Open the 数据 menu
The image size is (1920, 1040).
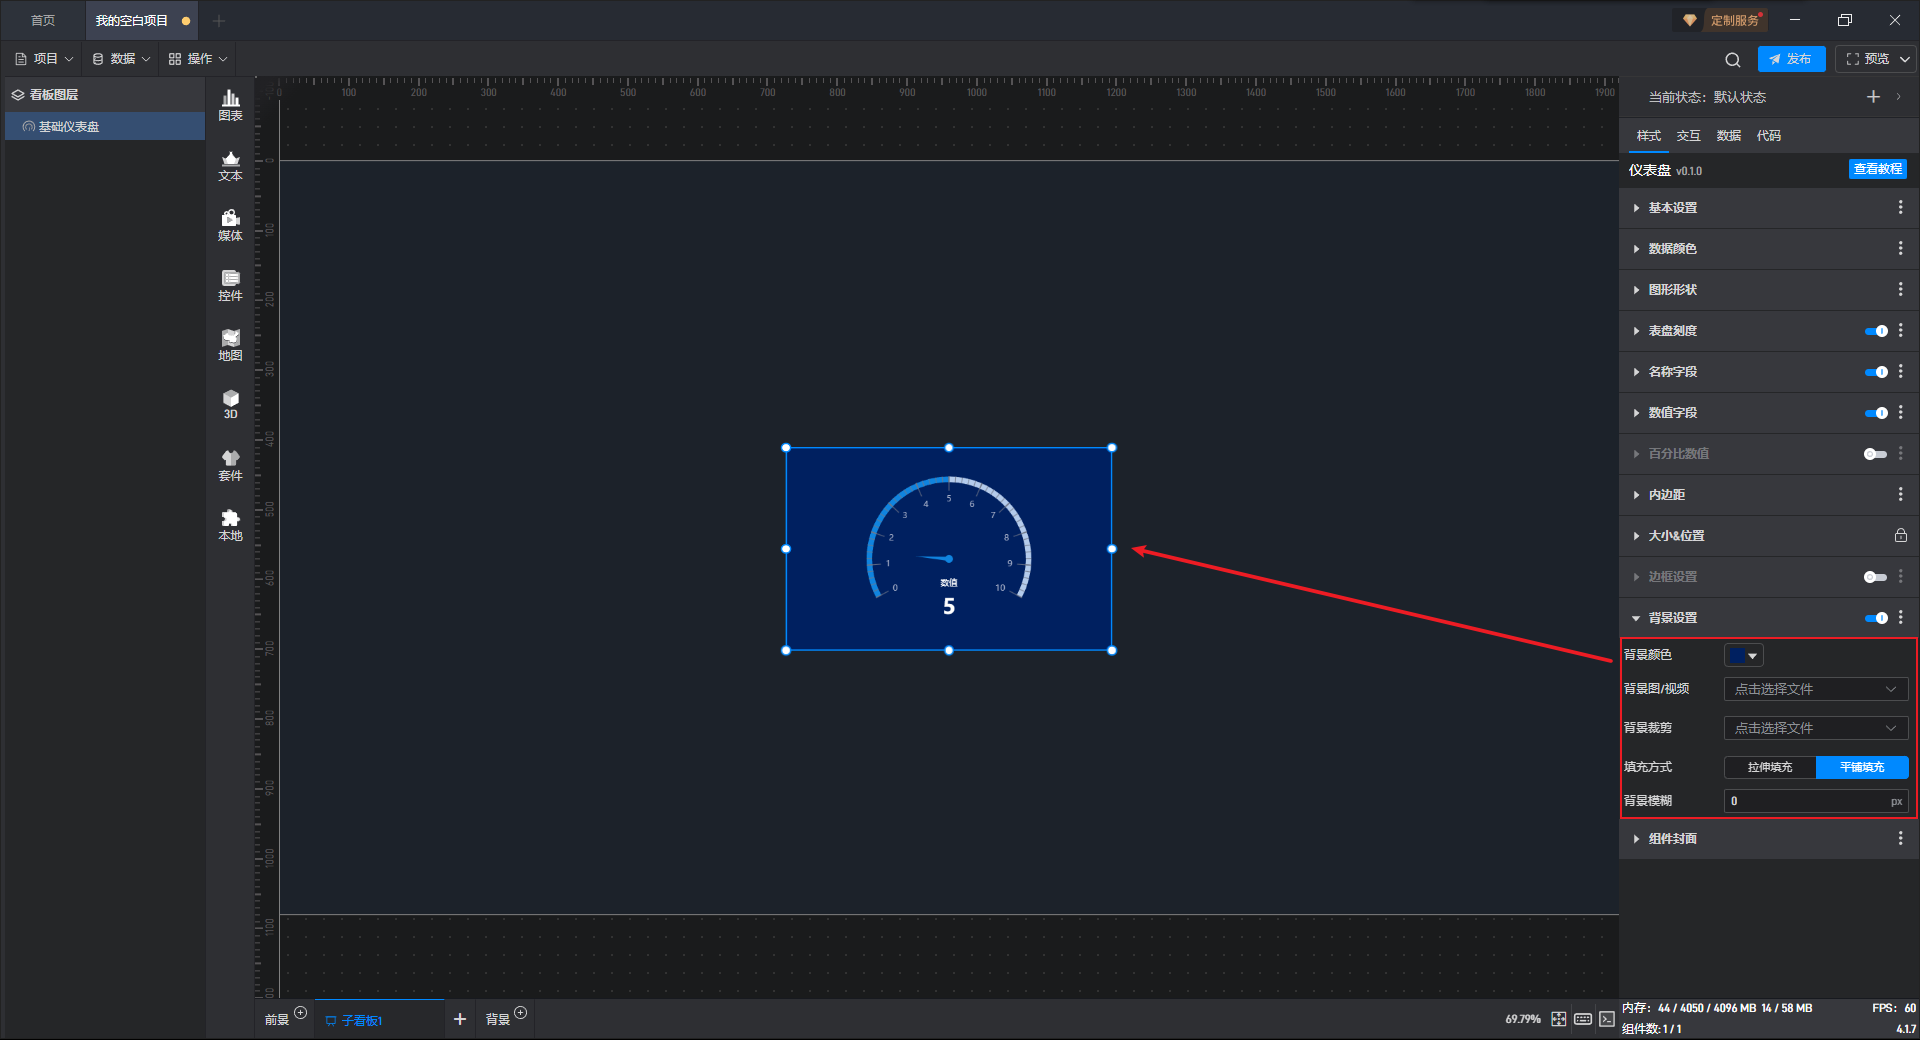click(121, 59)
